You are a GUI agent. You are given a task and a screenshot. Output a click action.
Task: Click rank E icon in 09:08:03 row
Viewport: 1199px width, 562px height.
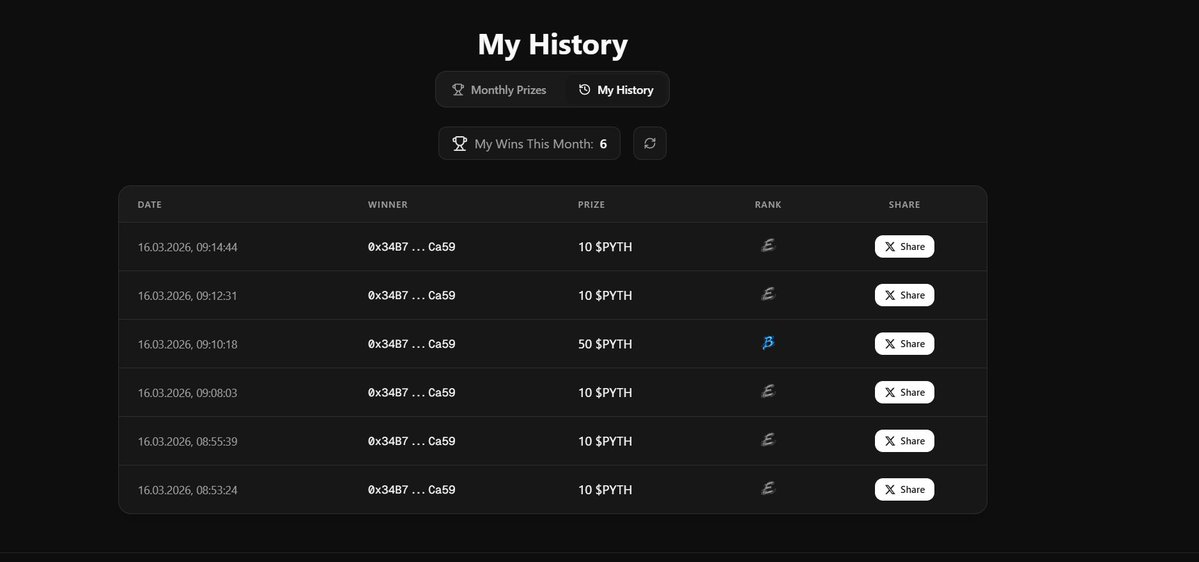tap(768, 391)
